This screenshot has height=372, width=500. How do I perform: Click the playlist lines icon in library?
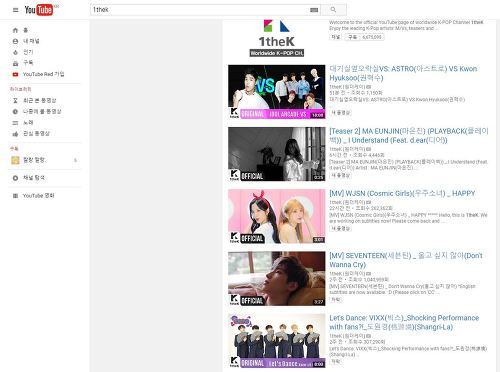(15, 123)
